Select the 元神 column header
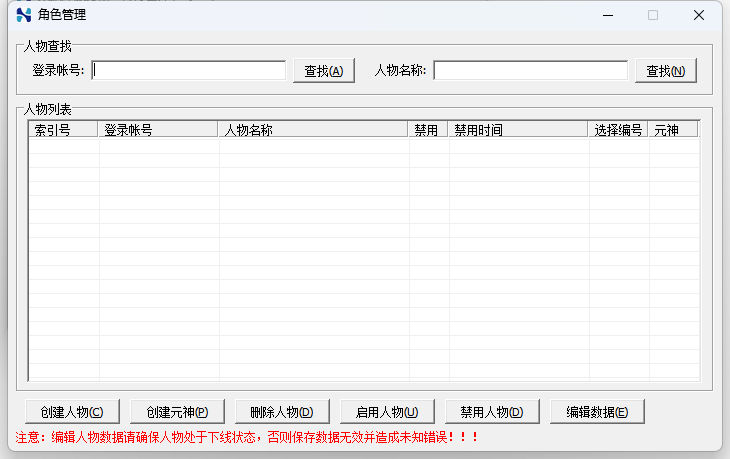 click(672, 130)
